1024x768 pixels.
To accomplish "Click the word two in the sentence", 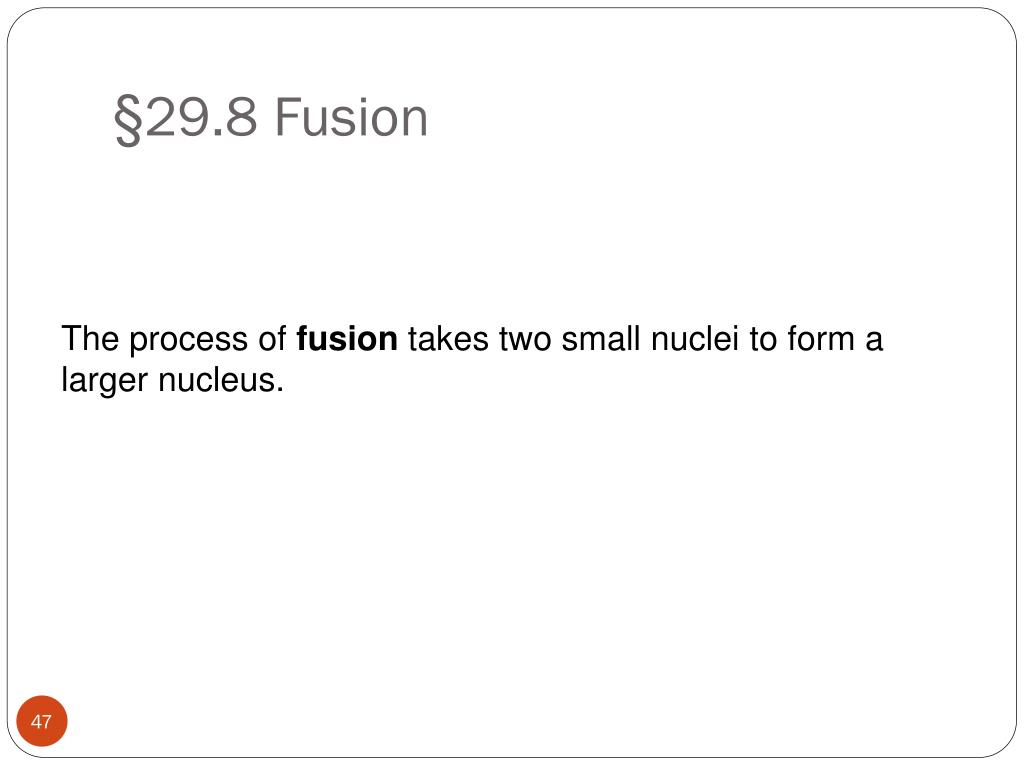I will point(525,340).
